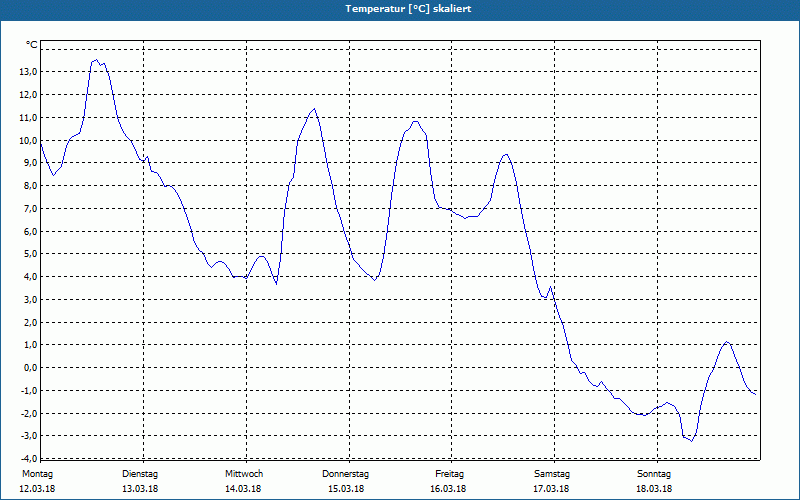Click the date 17.03.18
This screenshot has height=500, width=800.
pos(551,489)
